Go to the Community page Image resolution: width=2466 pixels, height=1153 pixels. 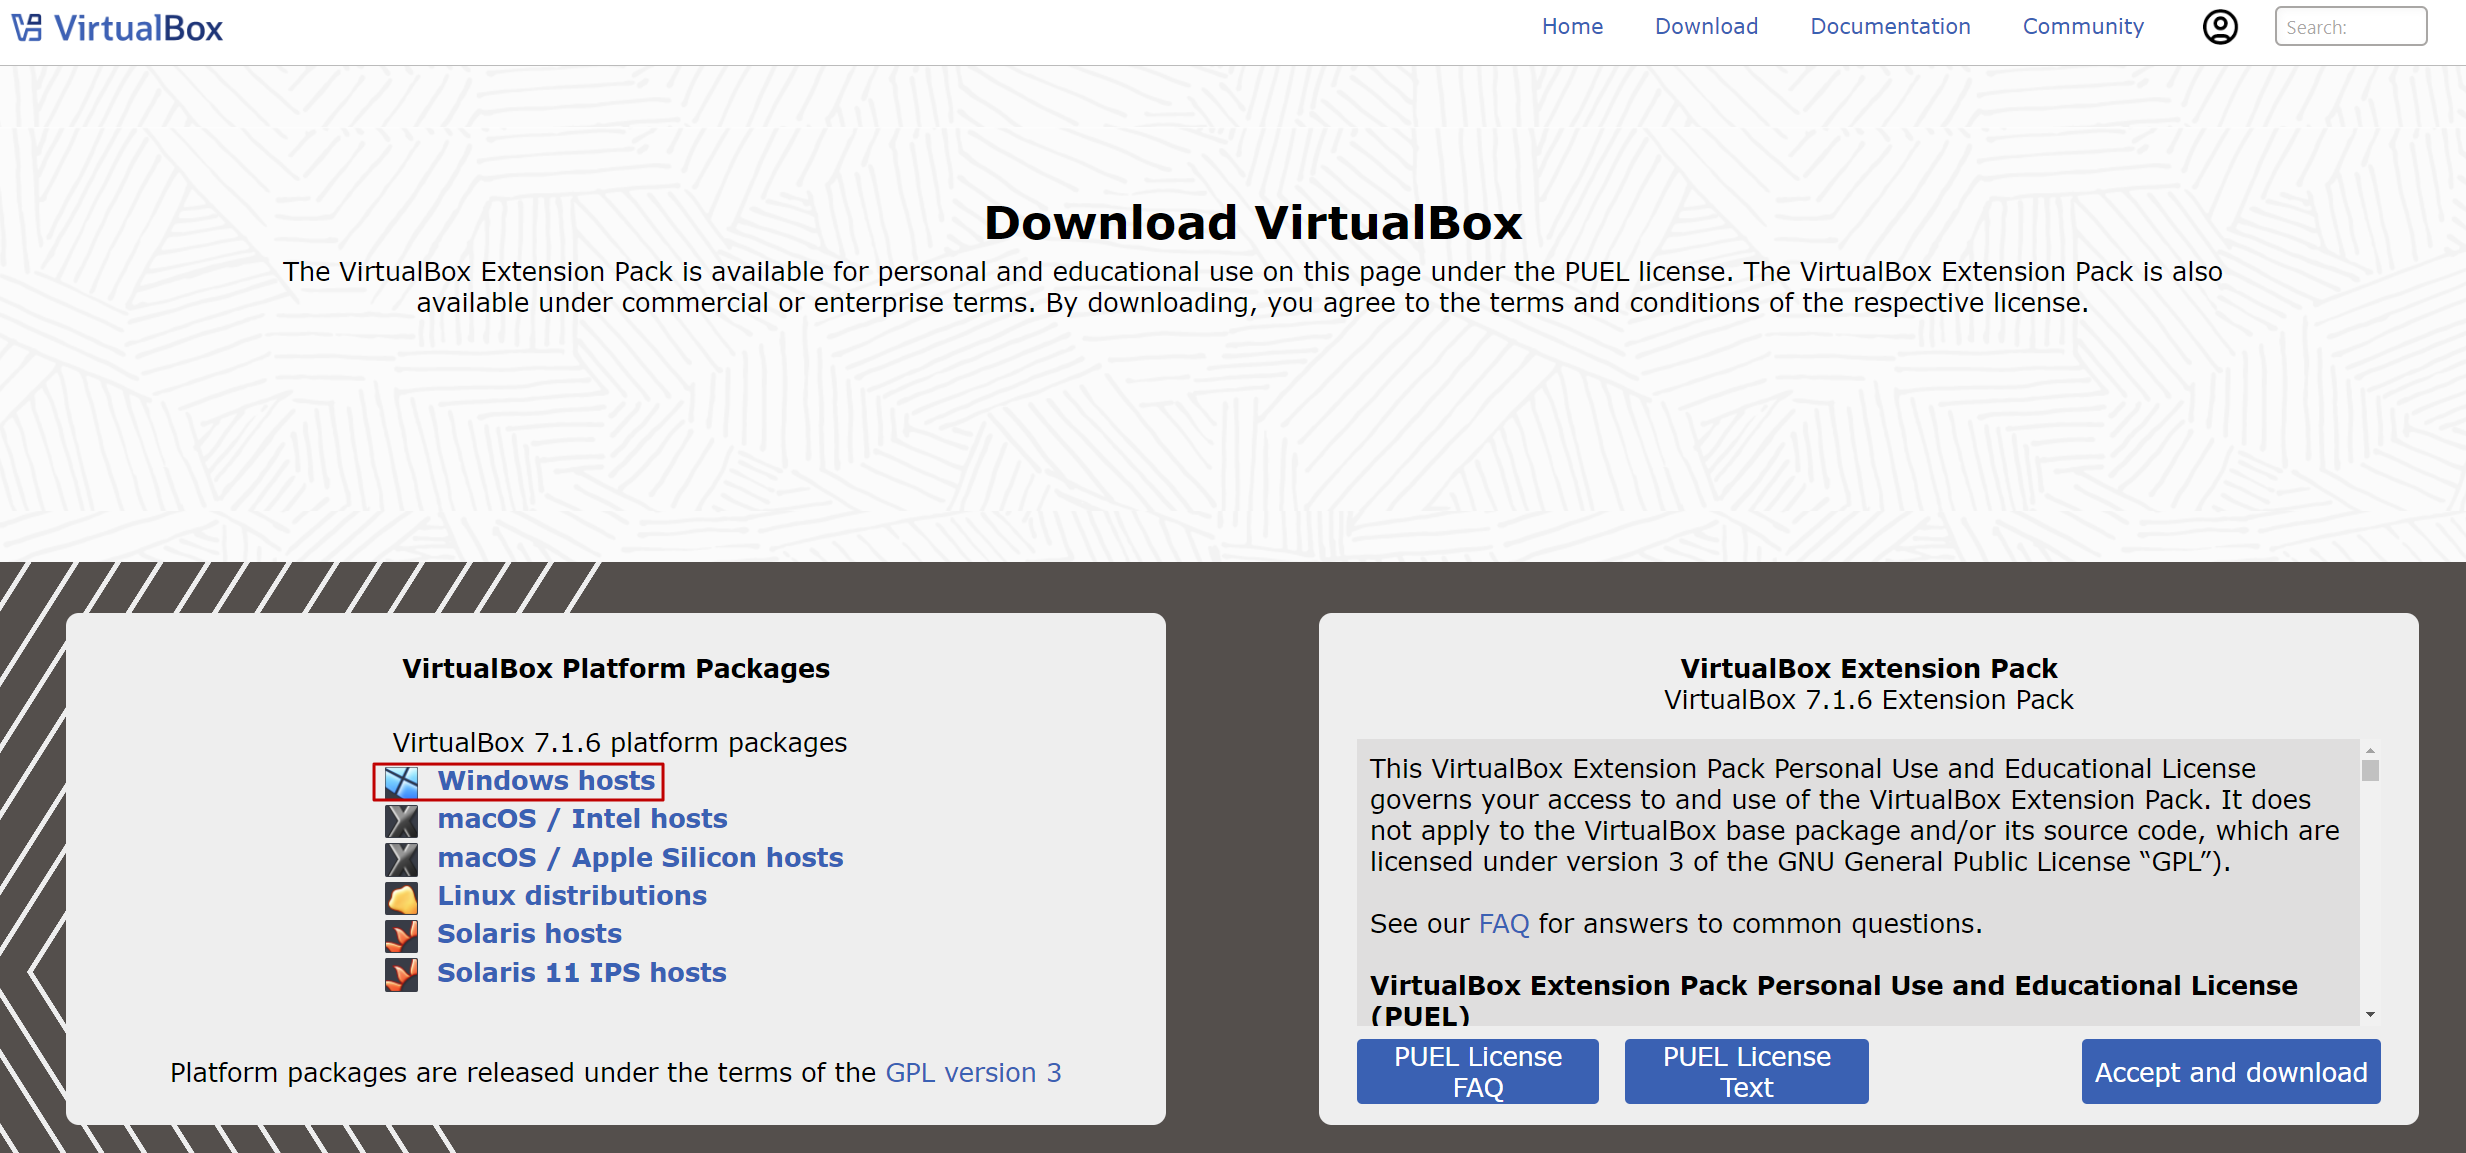2083,27
